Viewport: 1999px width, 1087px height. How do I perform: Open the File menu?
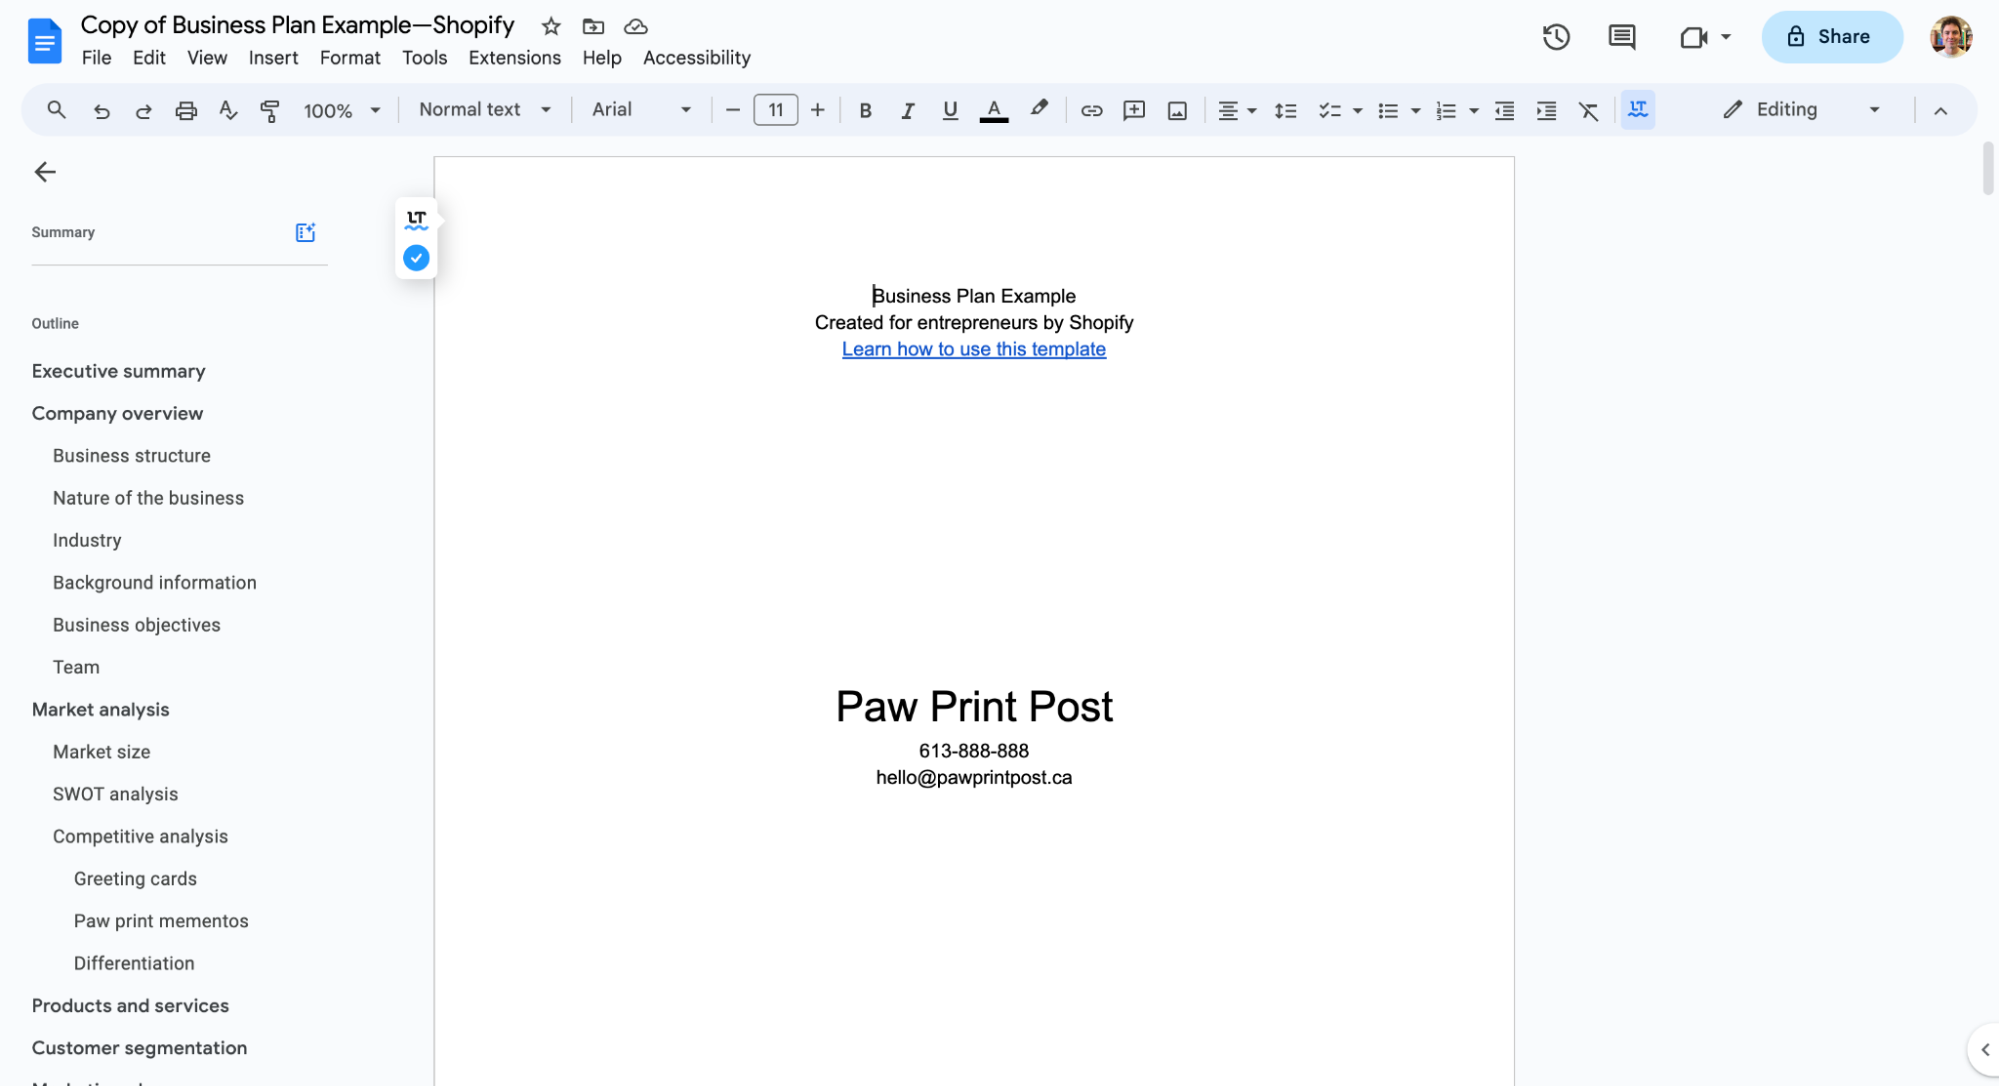(96, 58)
